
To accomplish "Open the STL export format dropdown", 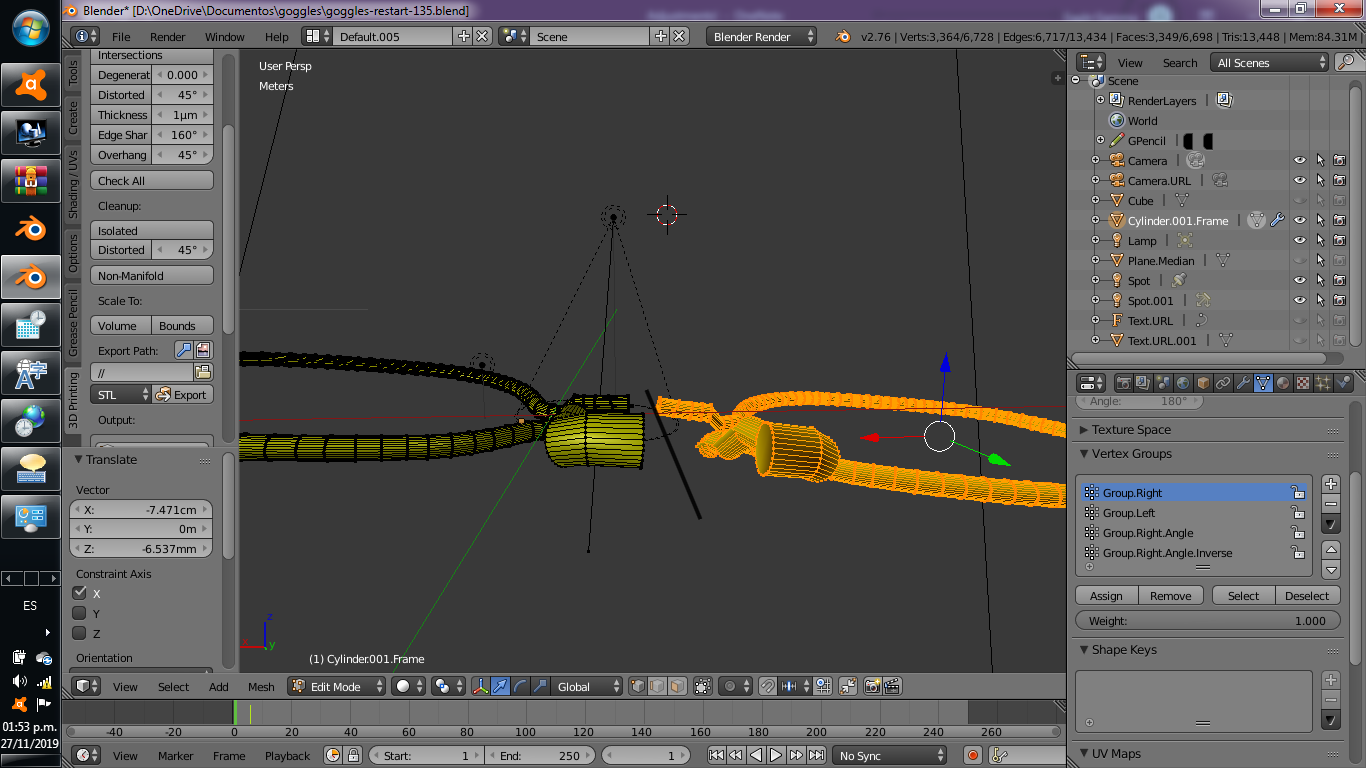I will pyautogui.click(x=120, y=395).
